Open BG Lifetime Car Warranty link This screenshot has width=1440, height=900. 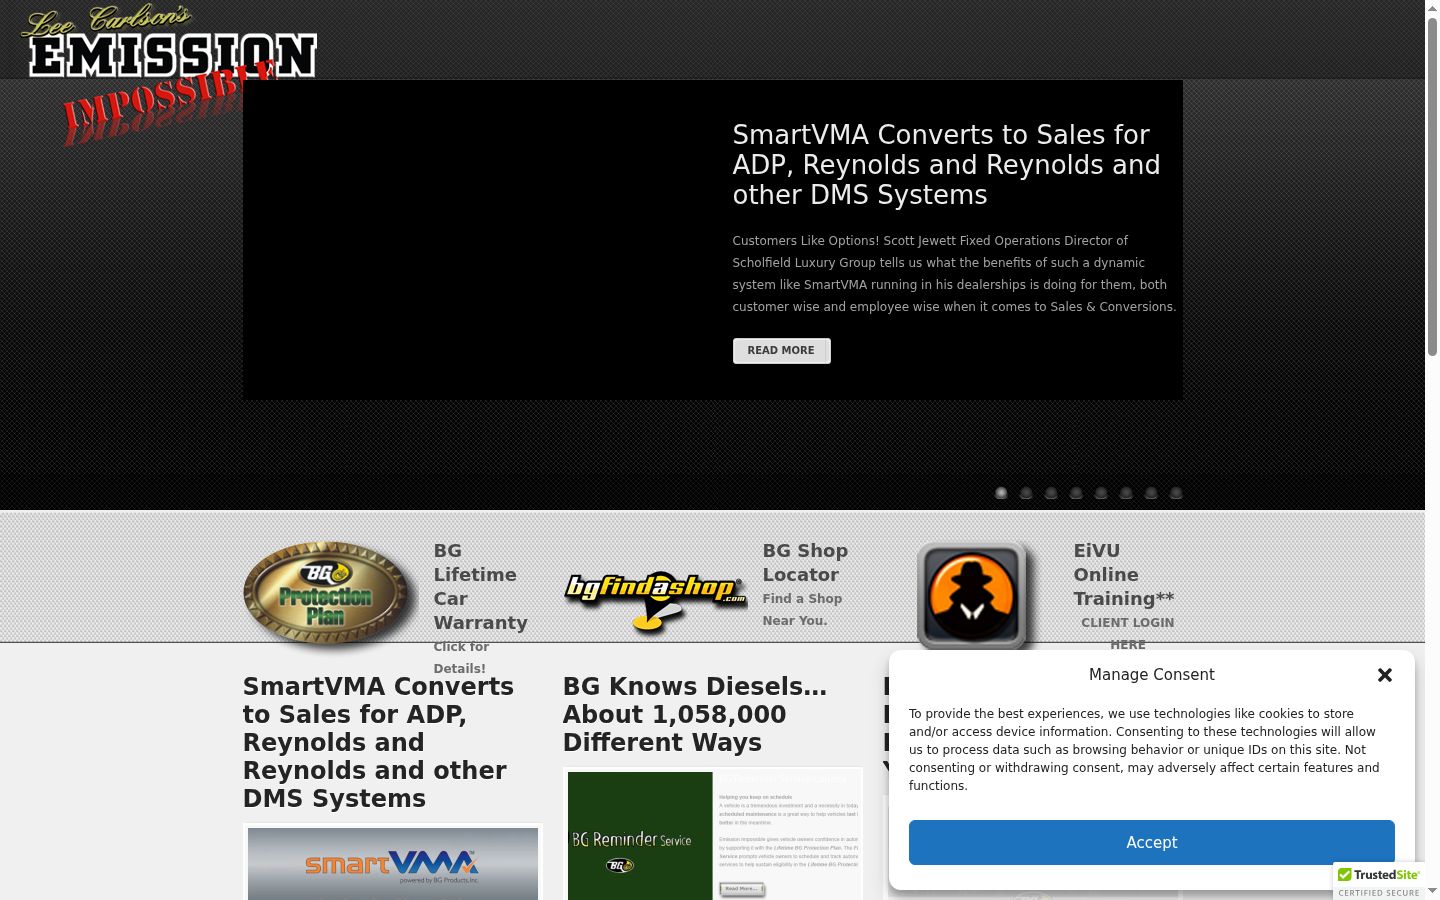pyautogui.click(x=480, y=587)
